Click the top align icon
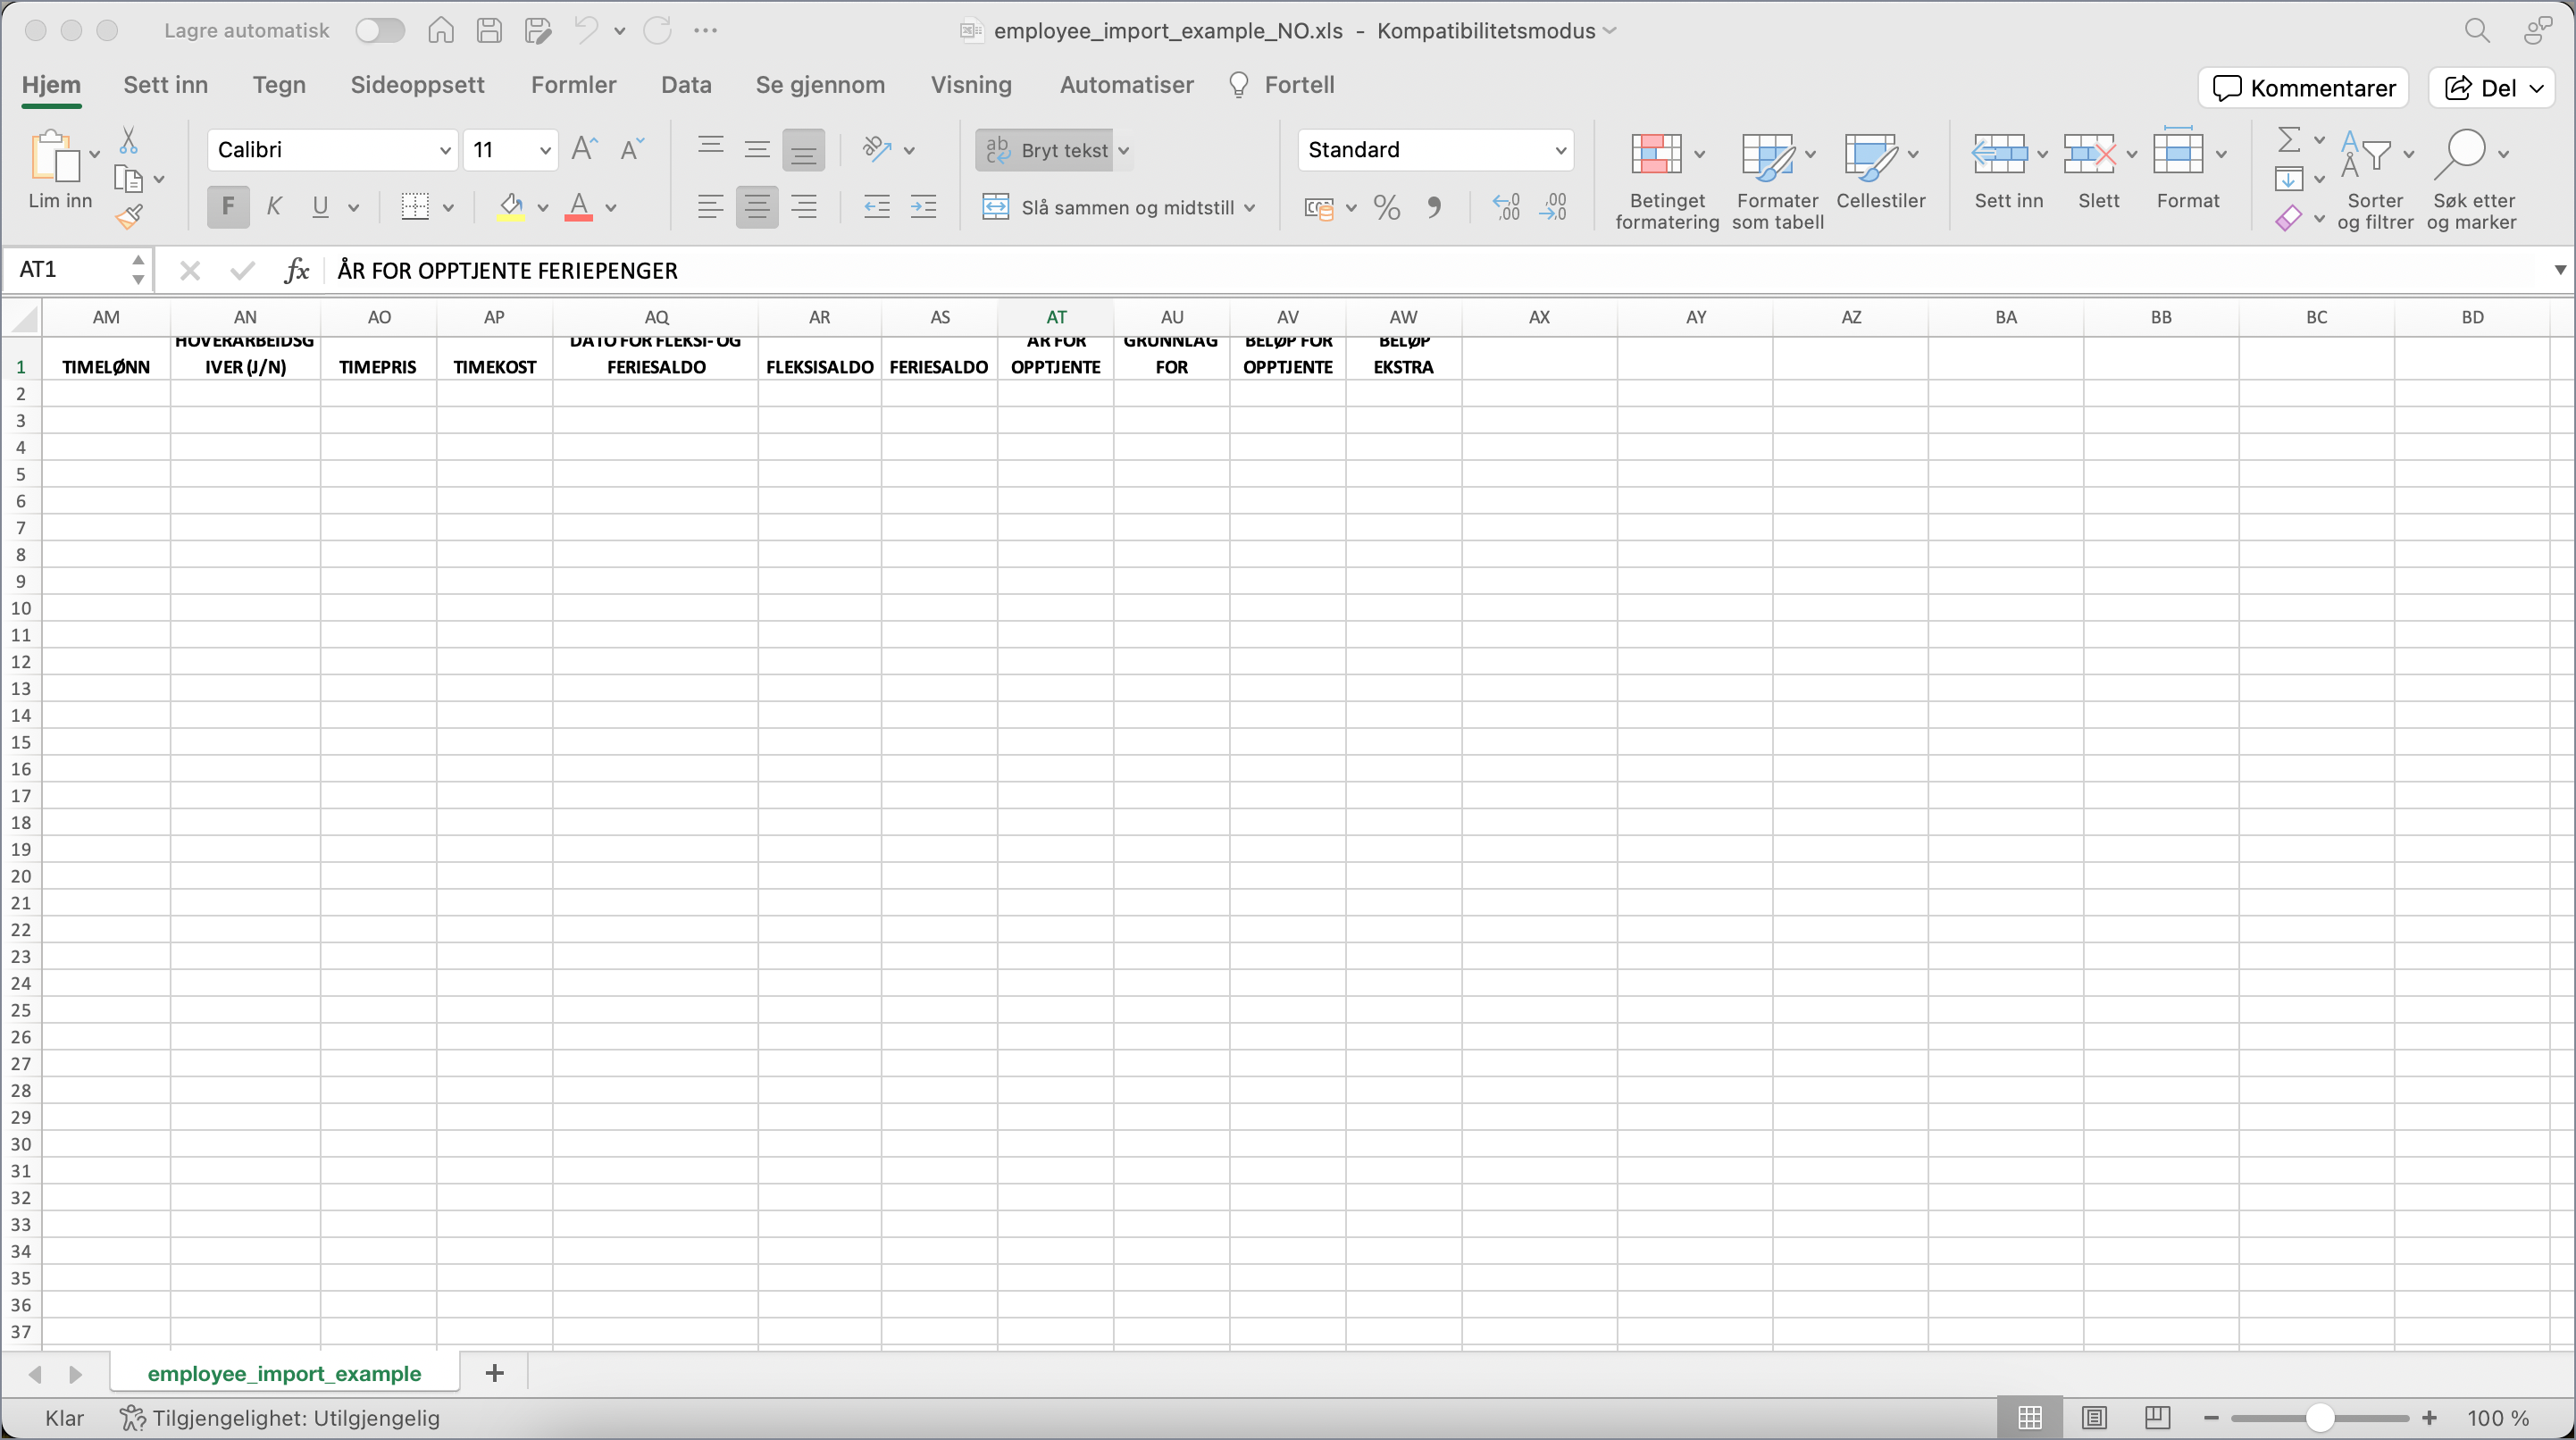2576x1440 pixels. 711,149
